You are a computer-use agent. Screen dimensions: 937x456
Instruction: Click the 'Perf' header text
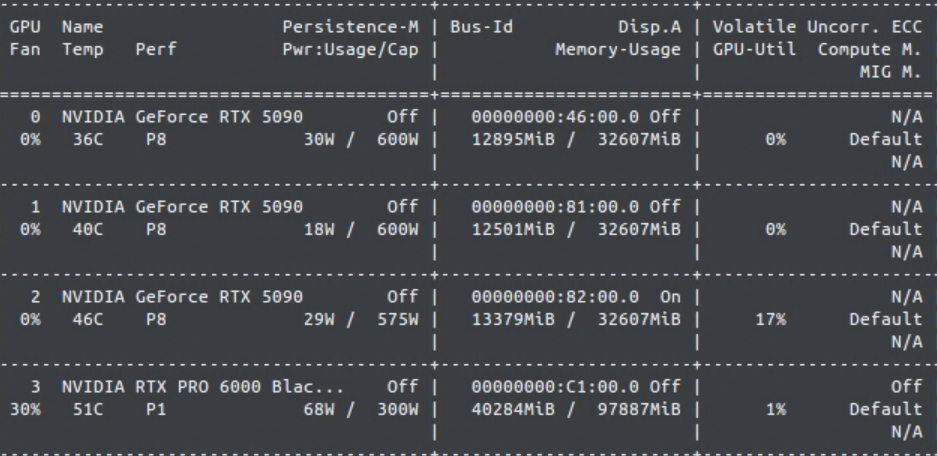pyautogui.click(x=156, y=50)
